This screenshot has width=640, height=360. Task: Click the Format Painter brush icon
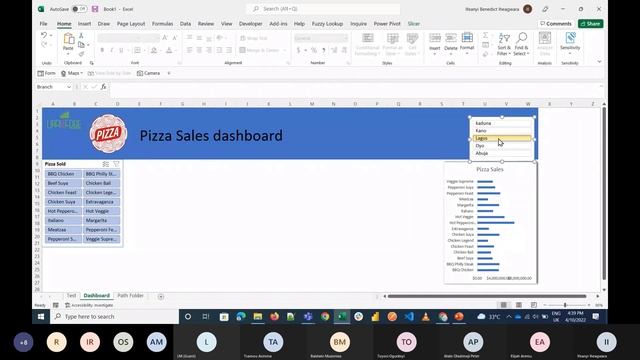tap(81, 53)
